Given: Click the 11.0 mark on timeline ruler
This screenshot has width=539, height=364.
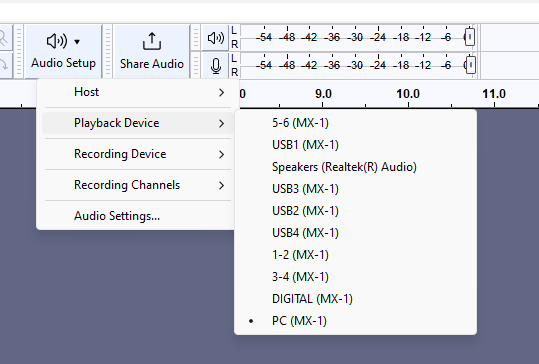Looking at the screenshot, I should coord(494,94).
